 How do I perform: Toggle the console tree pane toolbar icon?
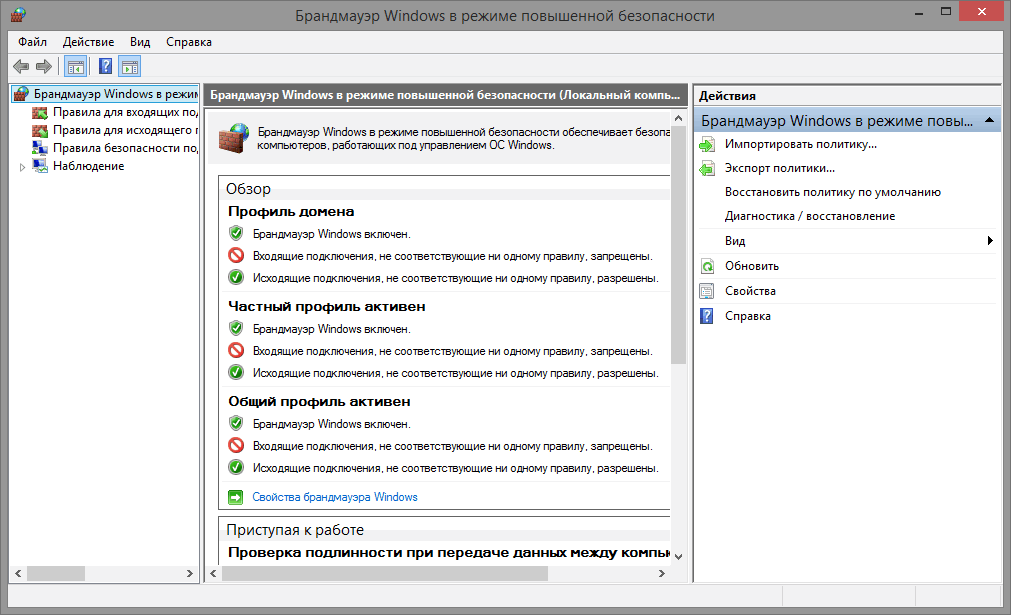pyautogui.click(x=75, y=67)
